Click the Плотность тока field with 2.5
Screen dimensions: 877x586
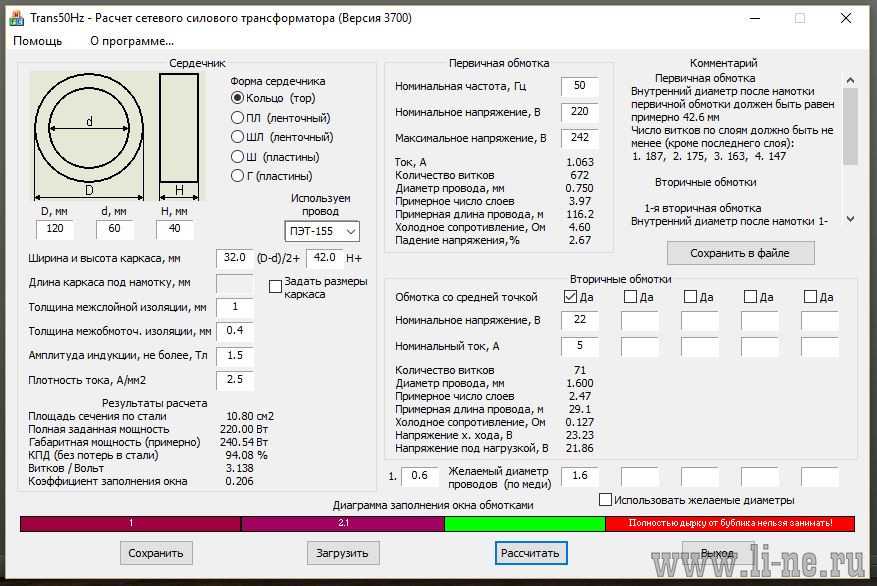pyautogui.click(x=235, y=380)
